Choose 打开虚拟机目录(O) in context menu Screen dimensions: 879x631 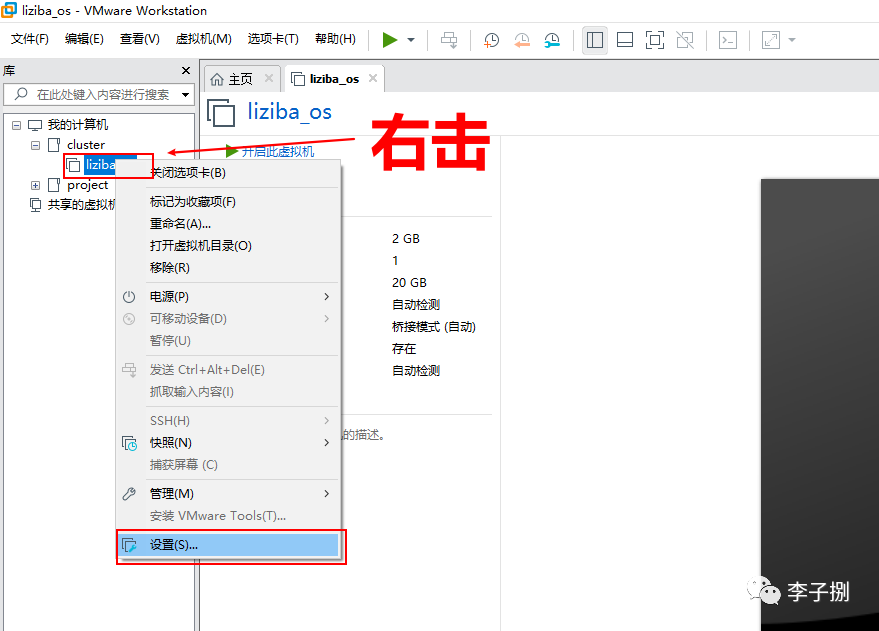[x=228, y=245]
